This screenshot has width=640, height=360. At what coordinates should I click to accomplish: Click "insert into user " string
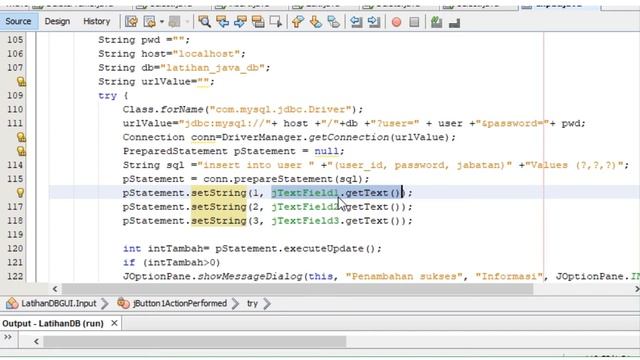[x=256, y=165]
